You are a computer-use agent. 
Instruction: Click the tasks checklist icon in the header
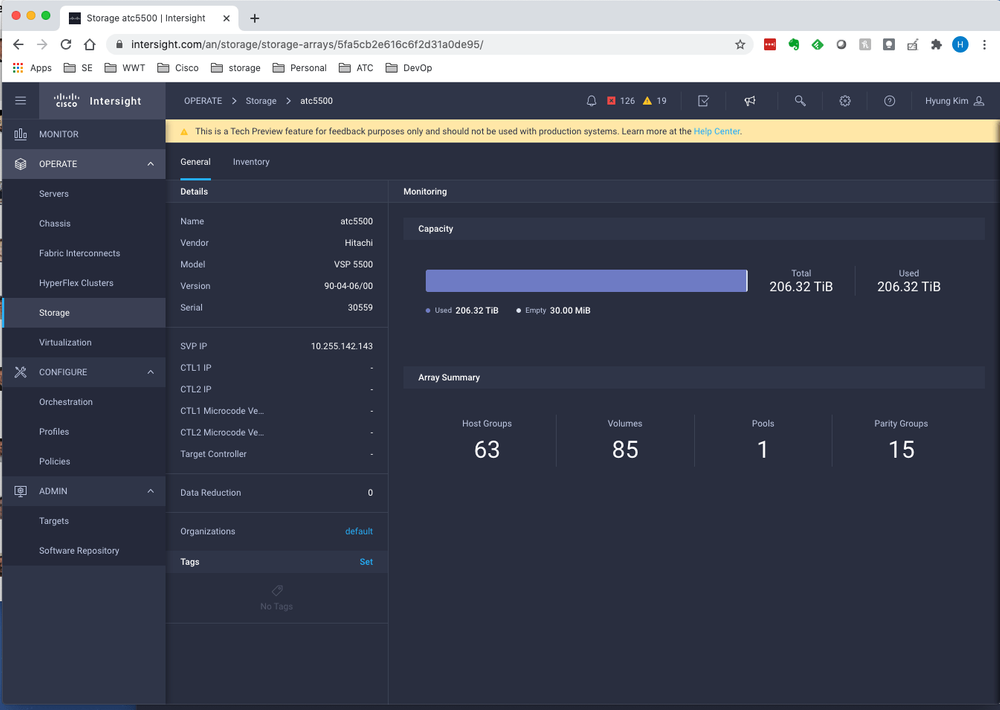(703, 100)
